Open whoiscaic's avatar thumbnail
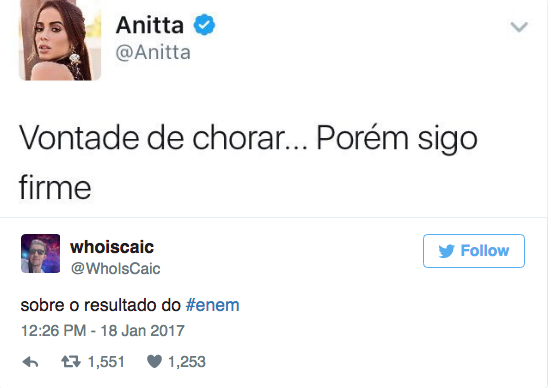This screenshot has width=551, height=388. [40, 253]
